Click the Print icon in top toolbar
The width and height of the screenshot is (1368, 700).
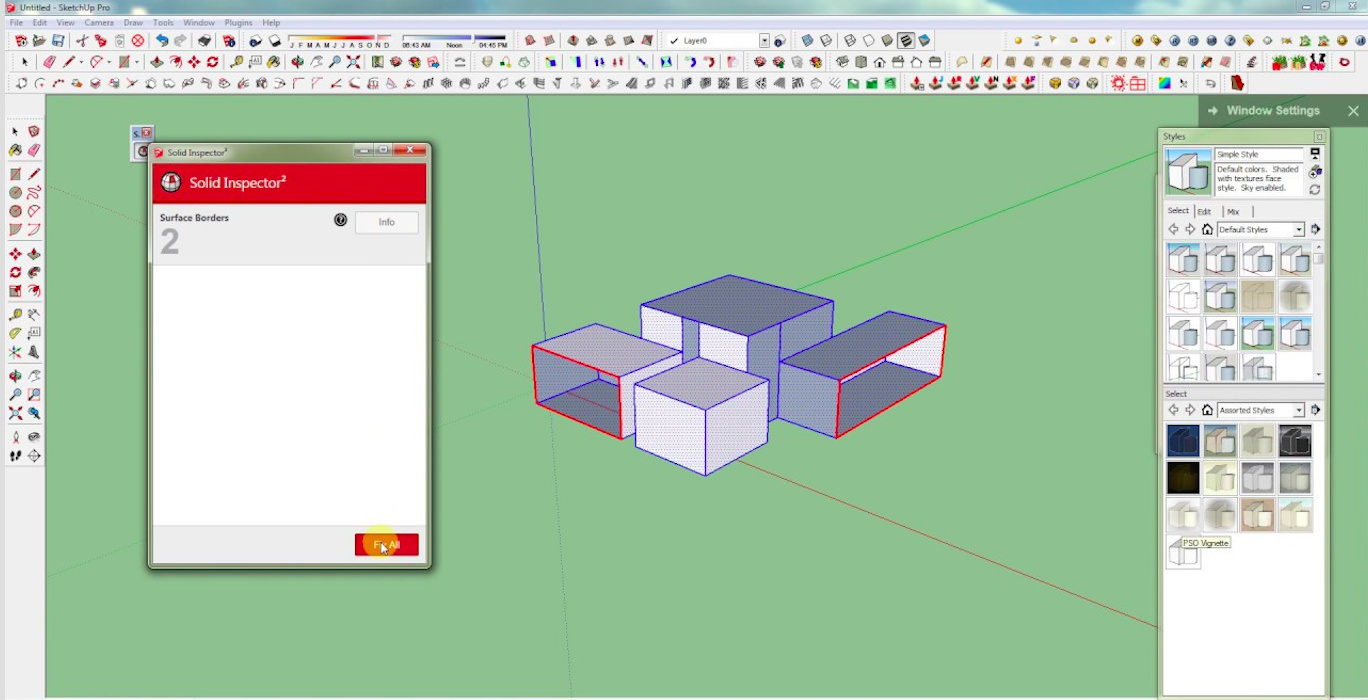click(x=203, y=41)
